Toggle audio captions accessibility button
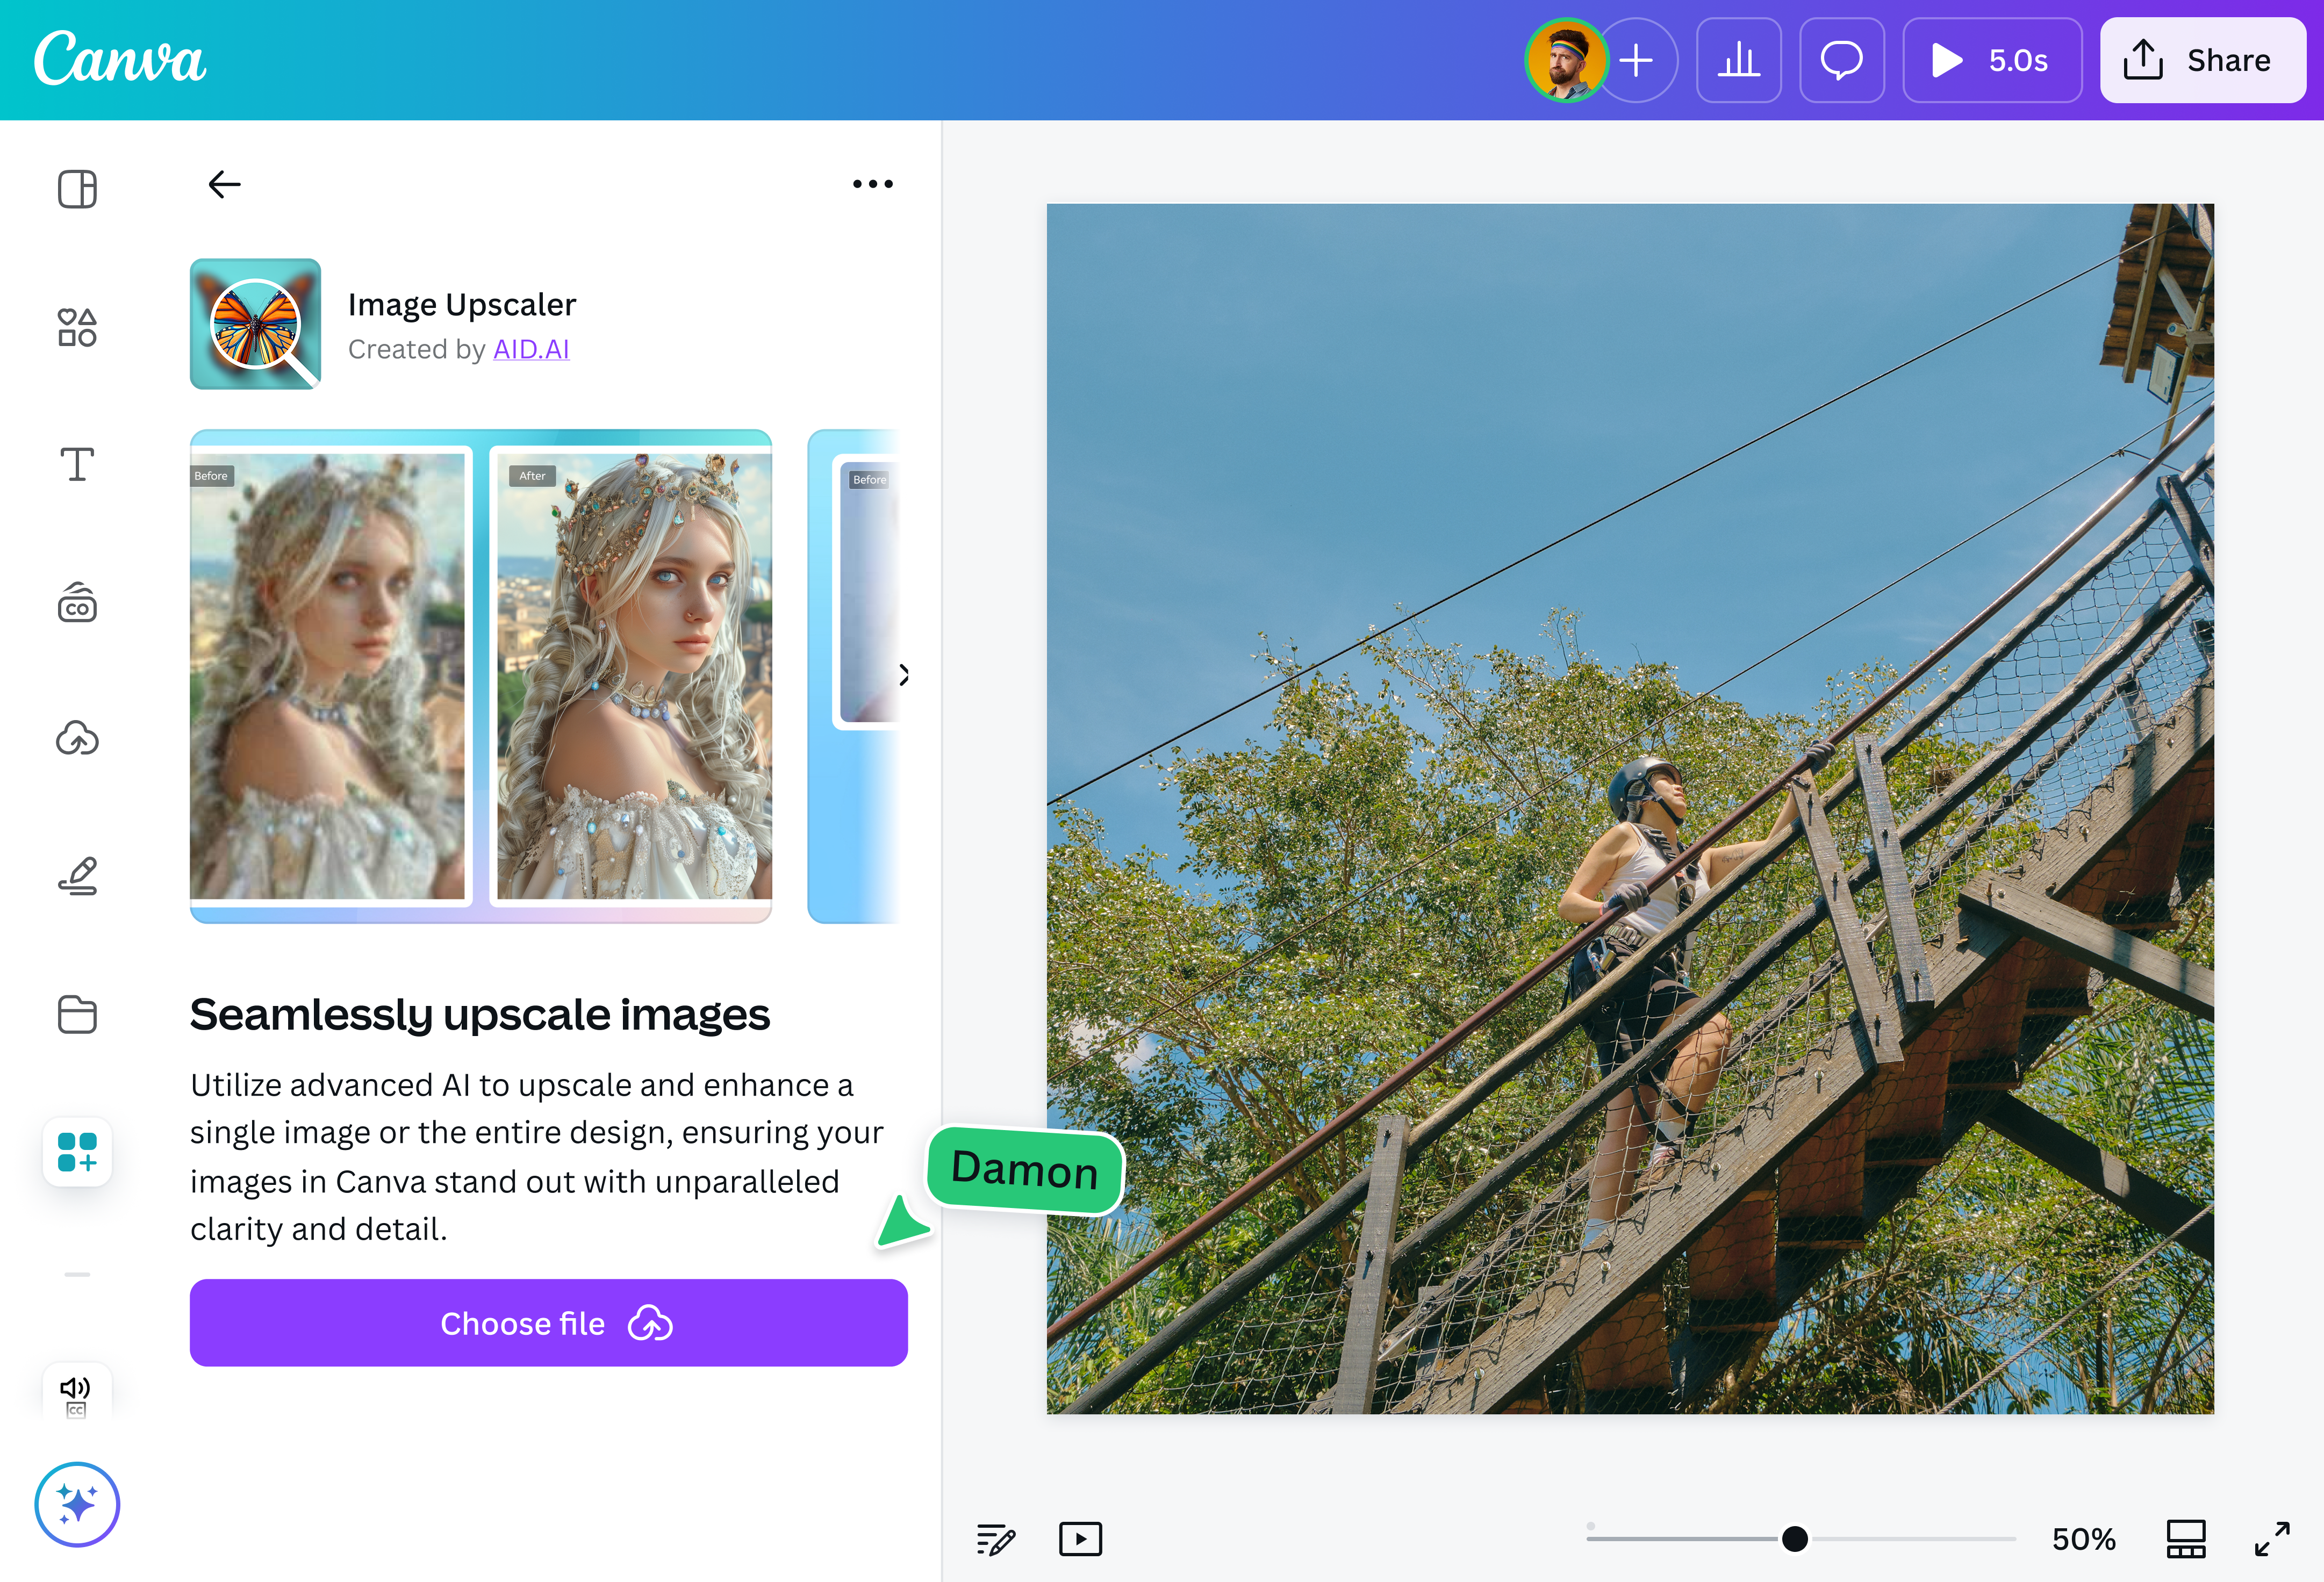The image size is (2324, 1582). pos(76,1393)
